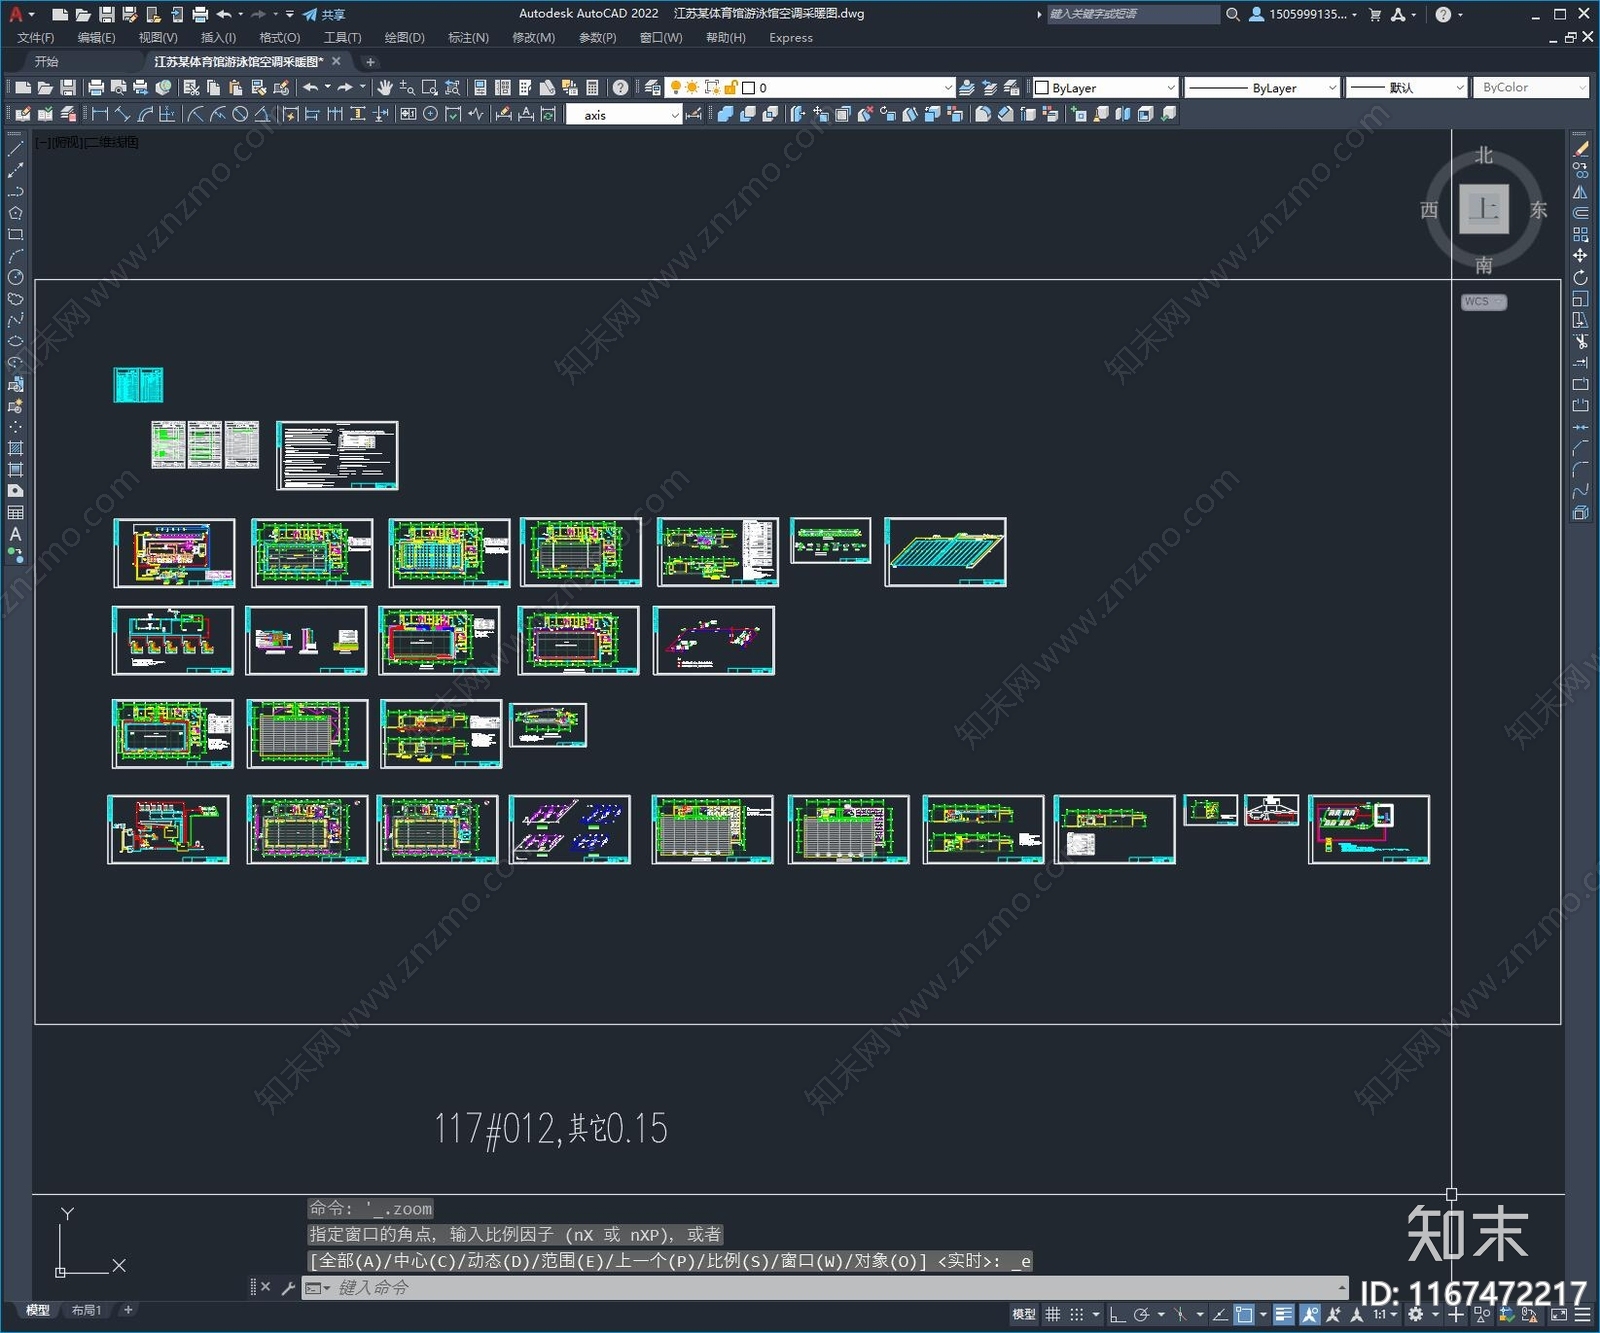
Task: Open the 修改(M) menu
Action: click(x=534, y=38)
